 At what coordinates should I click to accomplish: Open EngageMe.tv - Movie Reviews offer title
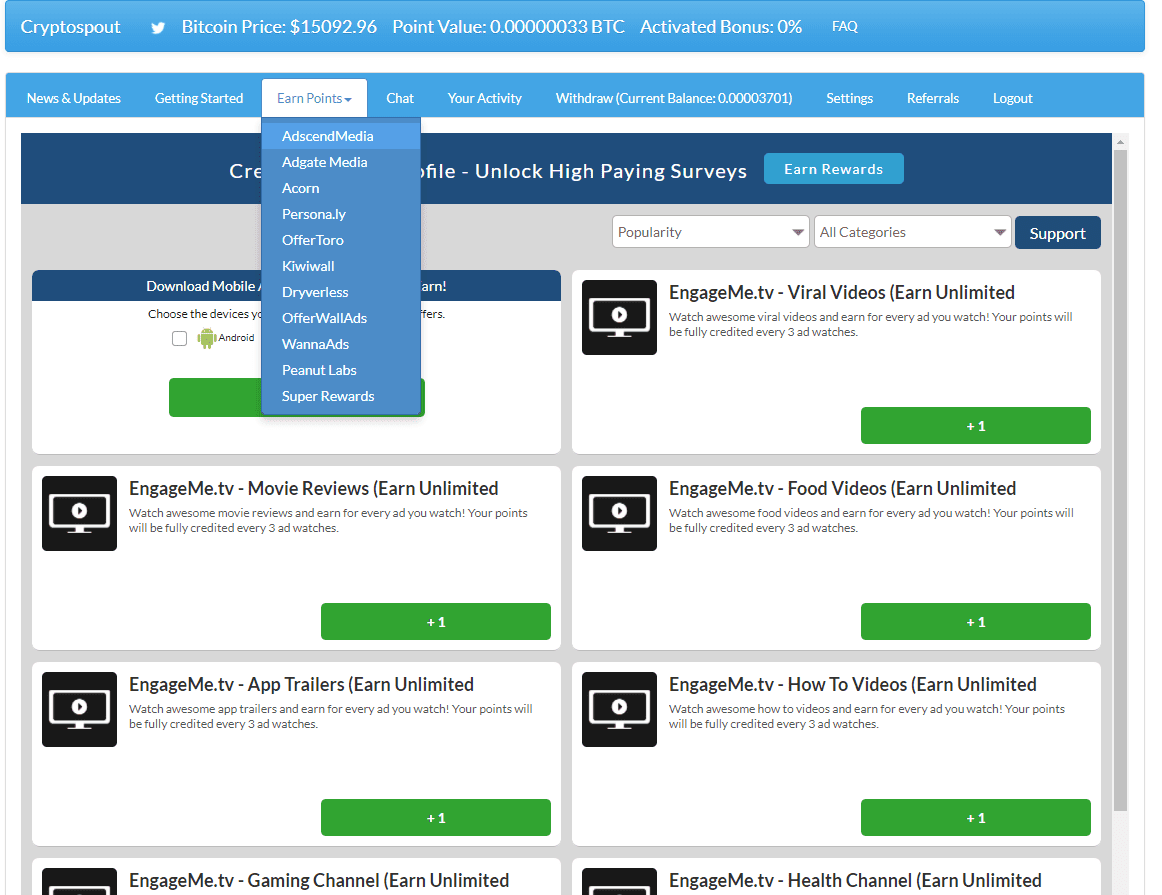click(x=313, y=489)
